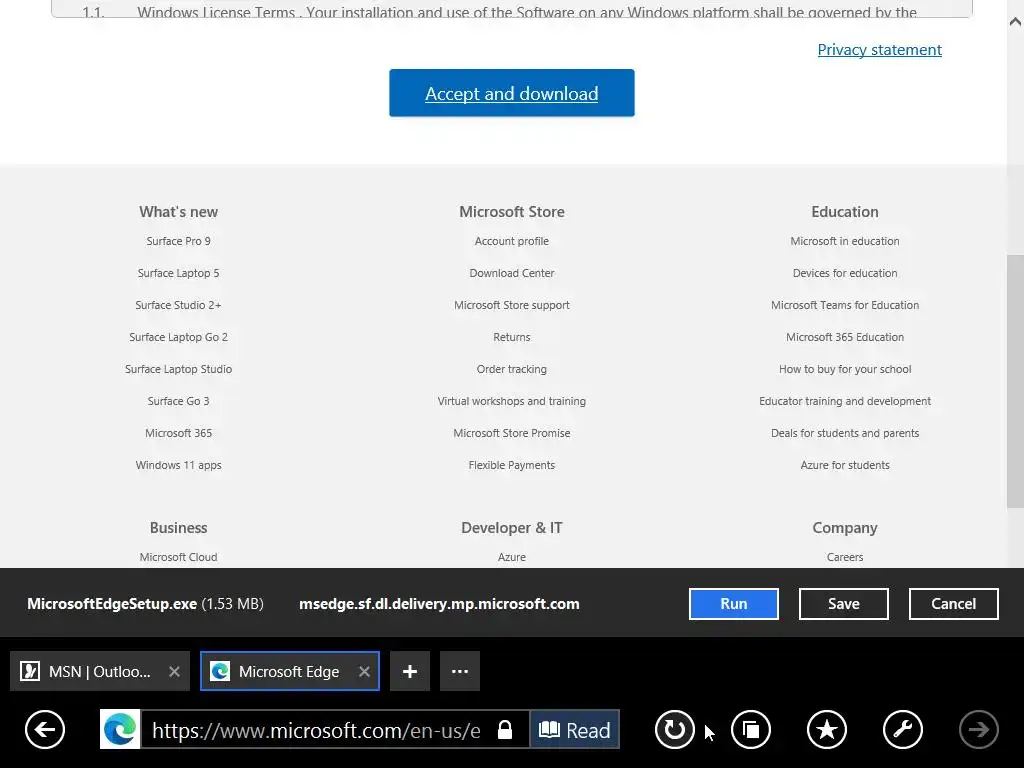
Task: Open Windows 11 apps link
Action: [178, 465]
